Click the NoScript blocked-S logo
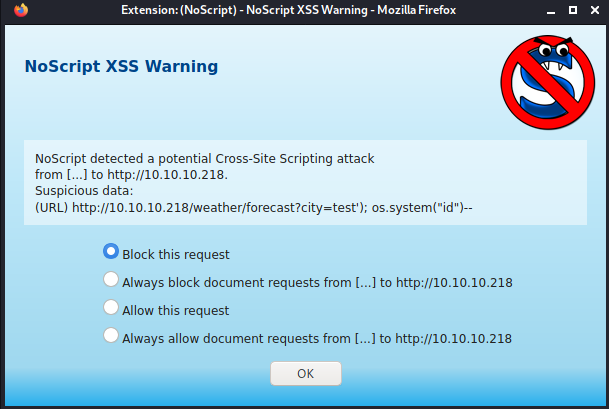Screen dimensions: 609x409 [548, 82]
